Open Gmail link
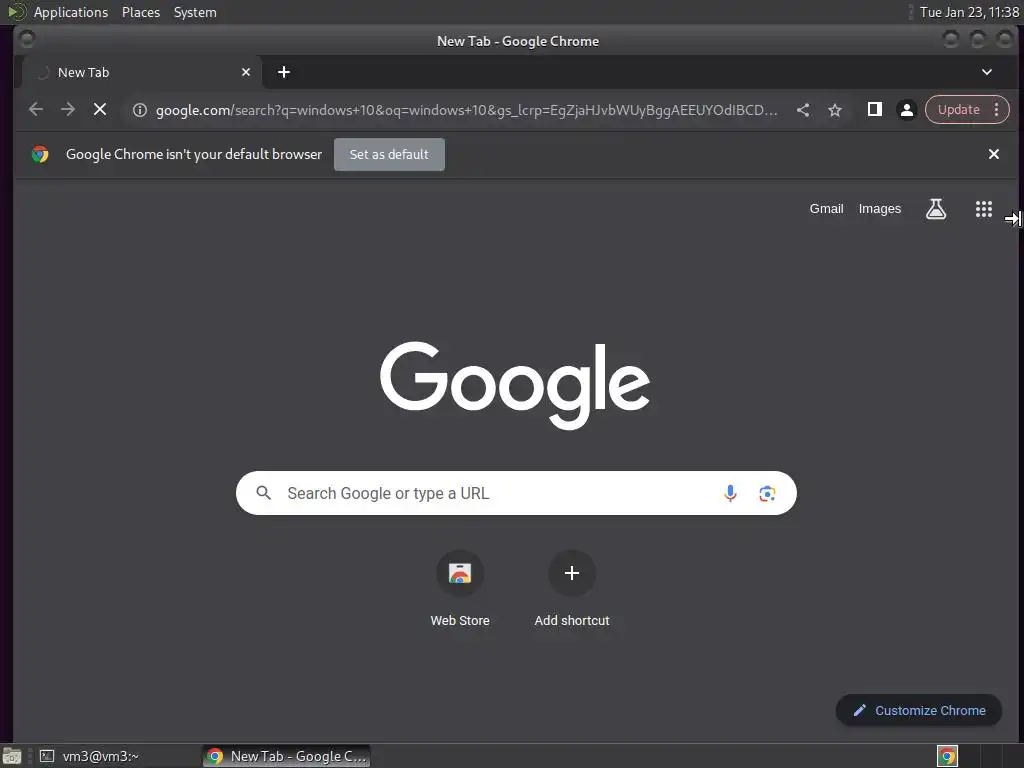1024x768 pixels. point(826,209)
